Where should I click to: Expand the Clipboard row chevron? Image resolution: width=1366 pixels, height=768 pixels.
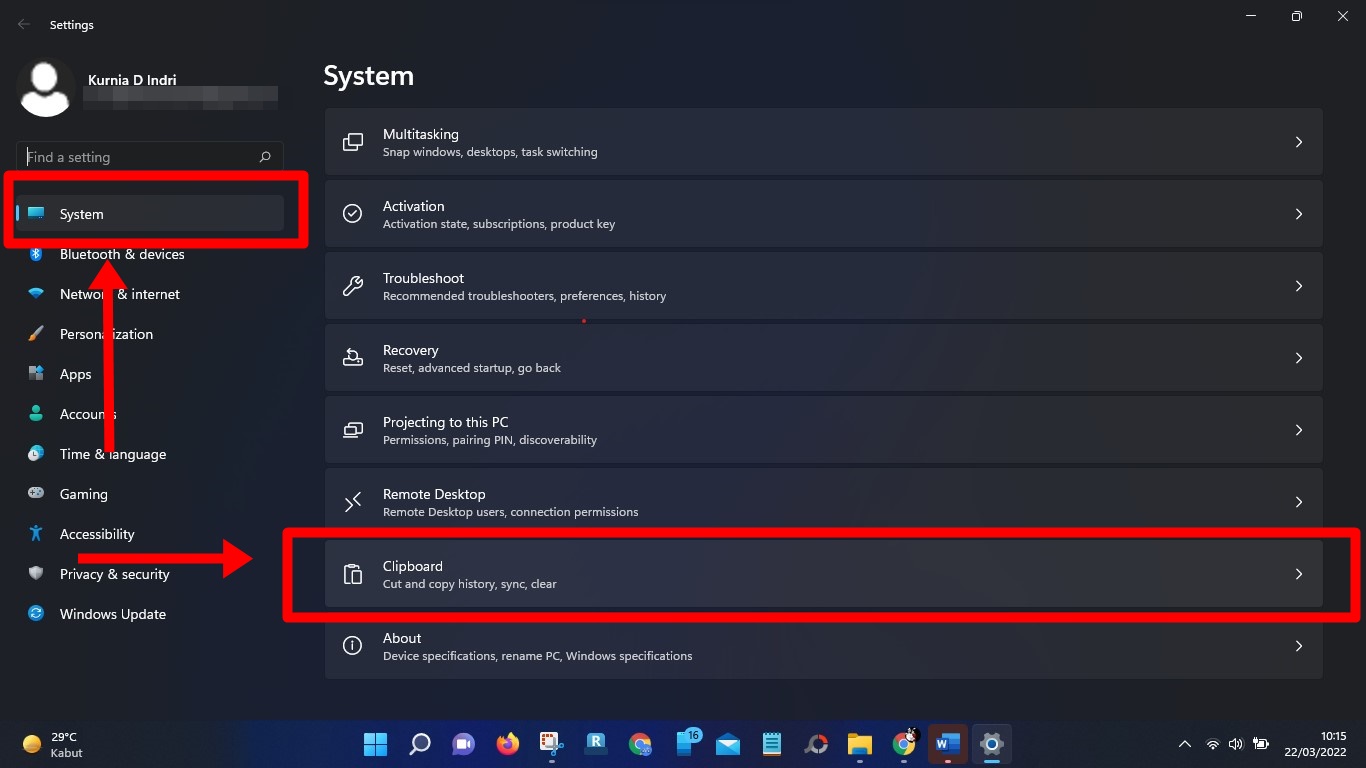(1298, 574)
